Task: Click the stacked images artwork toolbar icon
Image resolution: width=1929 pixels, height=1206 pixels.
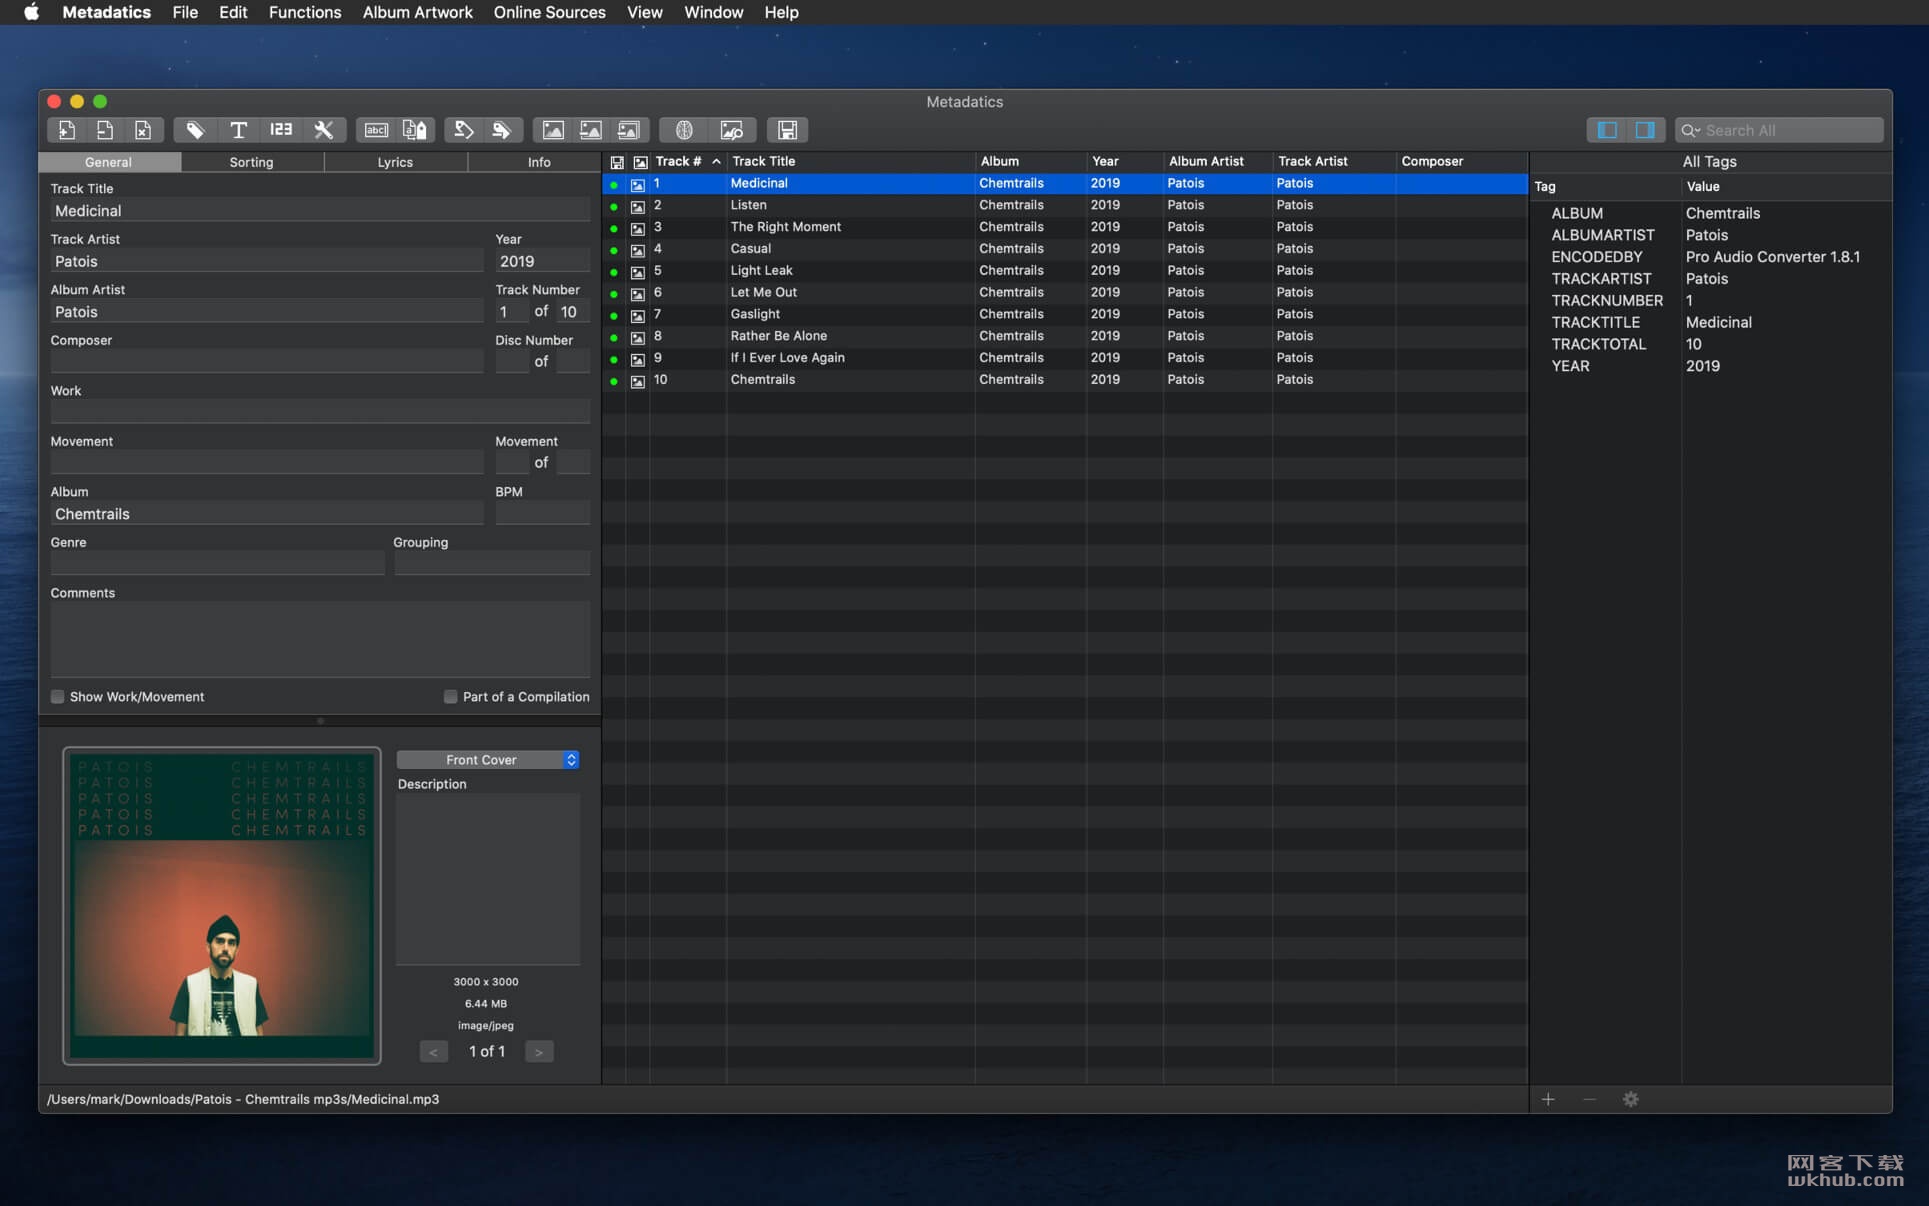Action: [x=629, y=130]
